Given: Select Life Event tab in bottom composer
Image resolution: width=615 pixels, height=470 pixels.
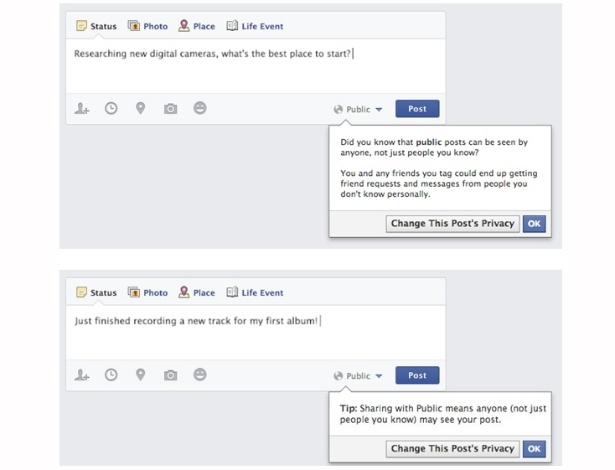Looking at the screenshot, I should pos(255,293).
